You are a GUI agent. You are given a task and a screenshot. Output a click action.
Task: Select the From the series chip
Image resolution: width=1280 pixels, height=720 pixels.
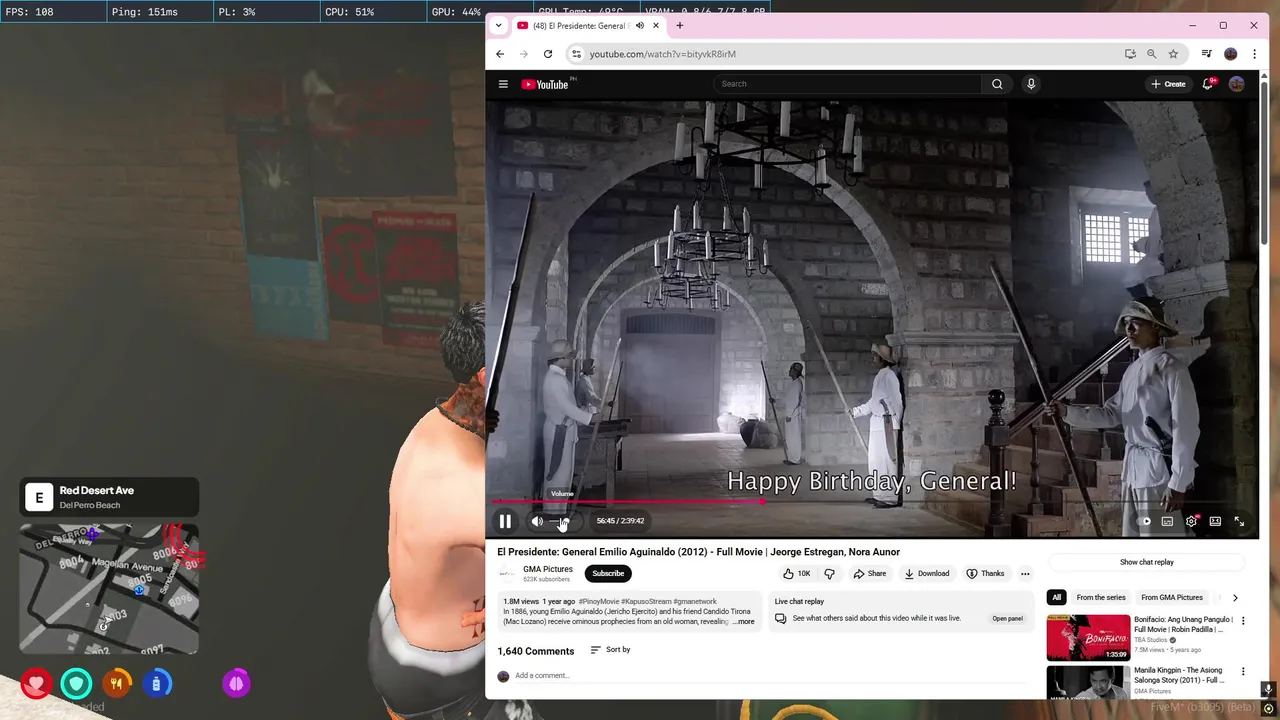click(1101, 597)
